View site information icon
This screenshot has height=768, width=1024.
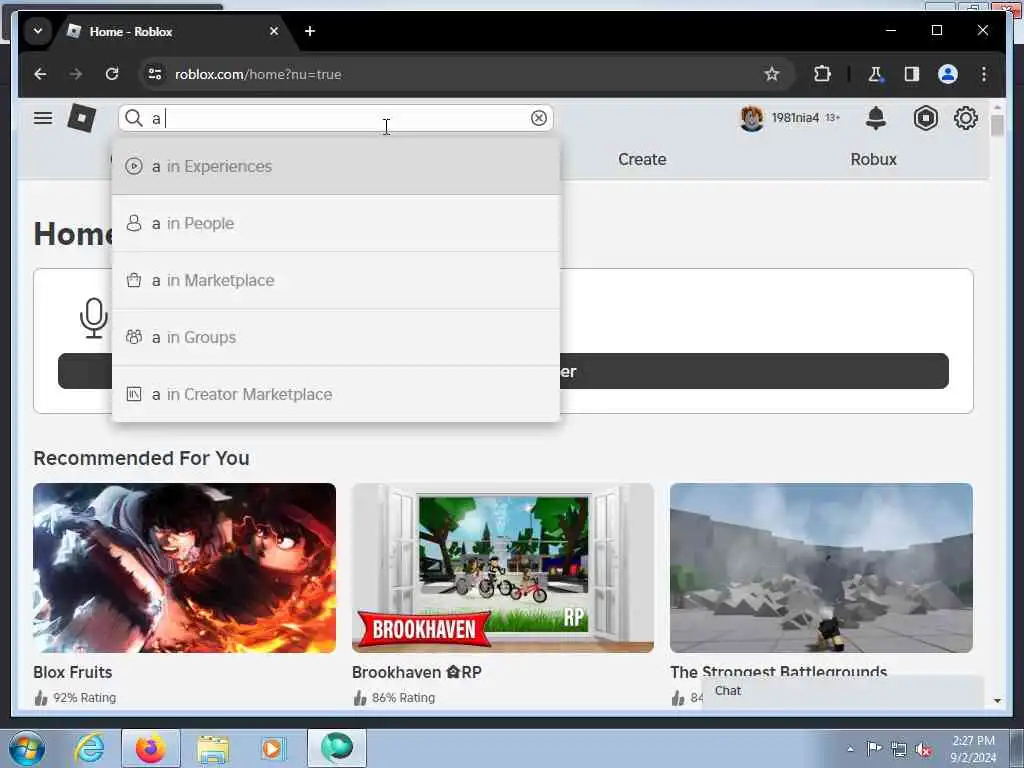[155, 74]
